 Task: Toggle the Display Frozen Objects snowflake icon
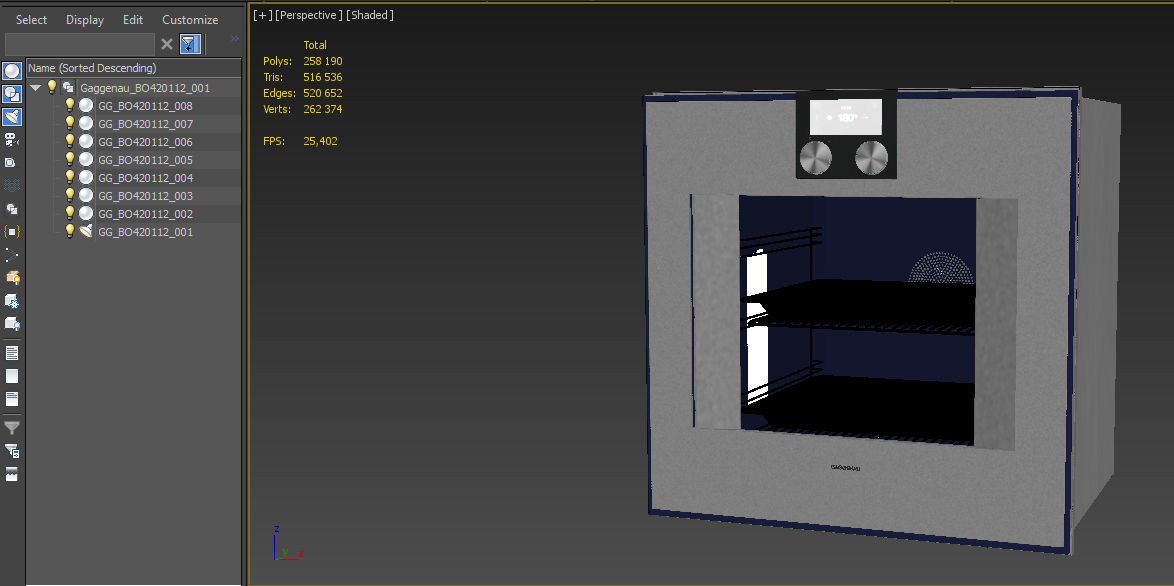click(12, 301)
